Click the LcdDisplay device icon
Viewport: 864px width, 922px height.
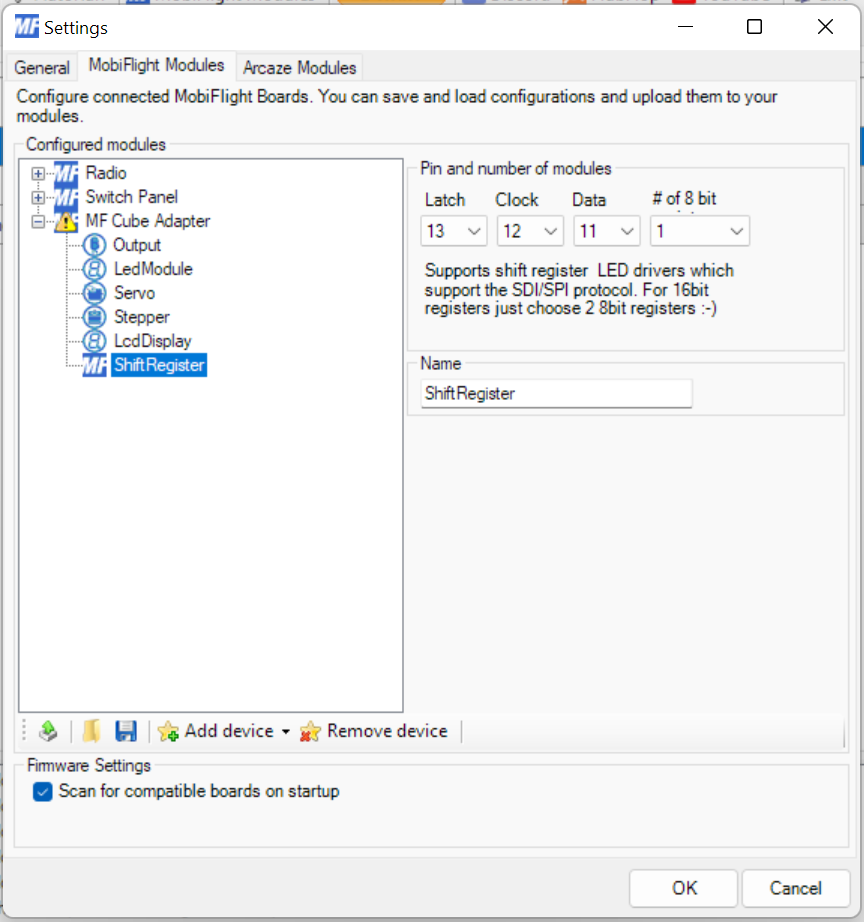(x=94, y=341)
